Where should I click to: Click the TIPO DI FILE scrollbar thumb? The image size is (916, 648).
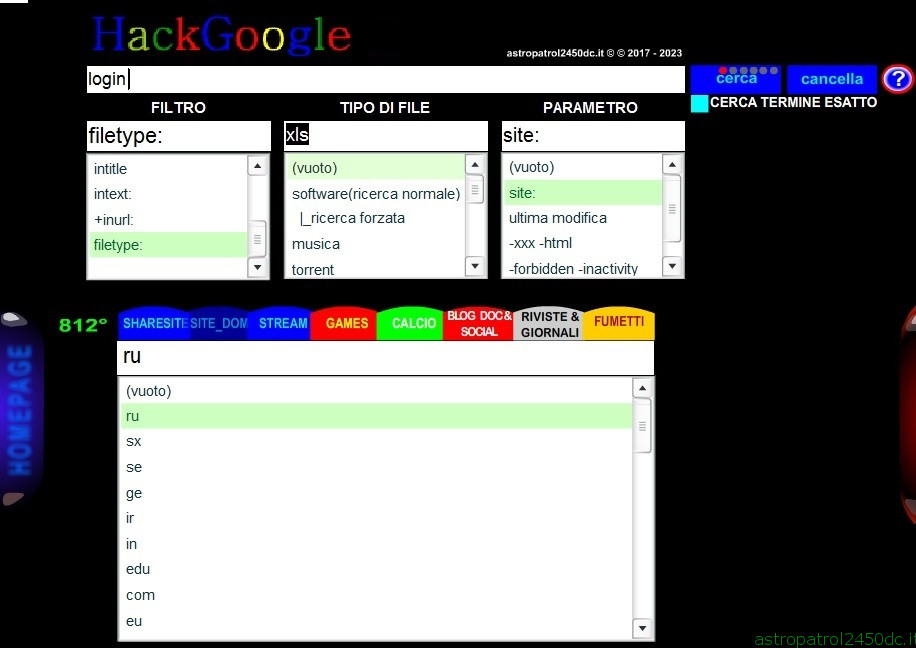475,189
